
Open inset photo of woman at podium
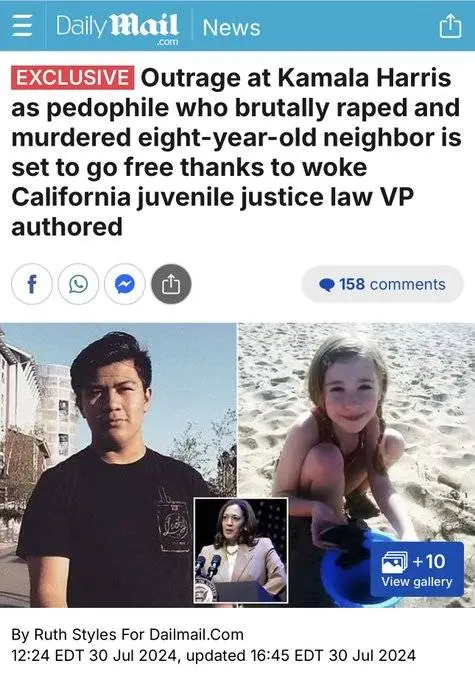pyautogui.click(x=241, y=550)
